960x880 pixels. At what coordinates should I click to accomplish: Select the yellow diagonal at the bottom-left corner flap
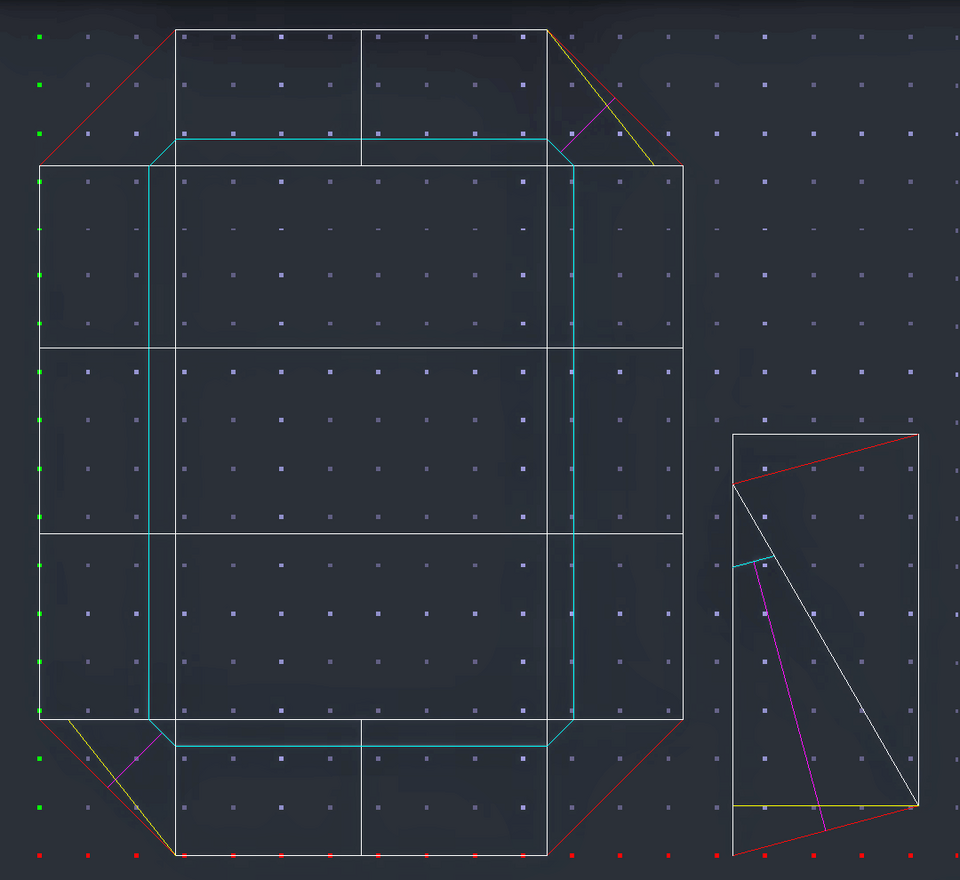(x=122, y=788)
